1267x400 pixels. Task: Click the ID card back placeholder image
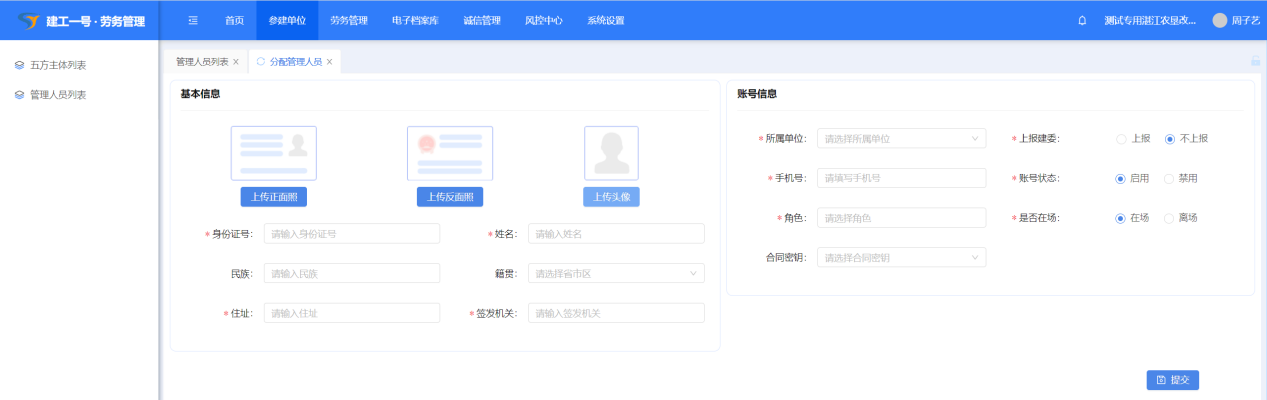coord(449,152)
